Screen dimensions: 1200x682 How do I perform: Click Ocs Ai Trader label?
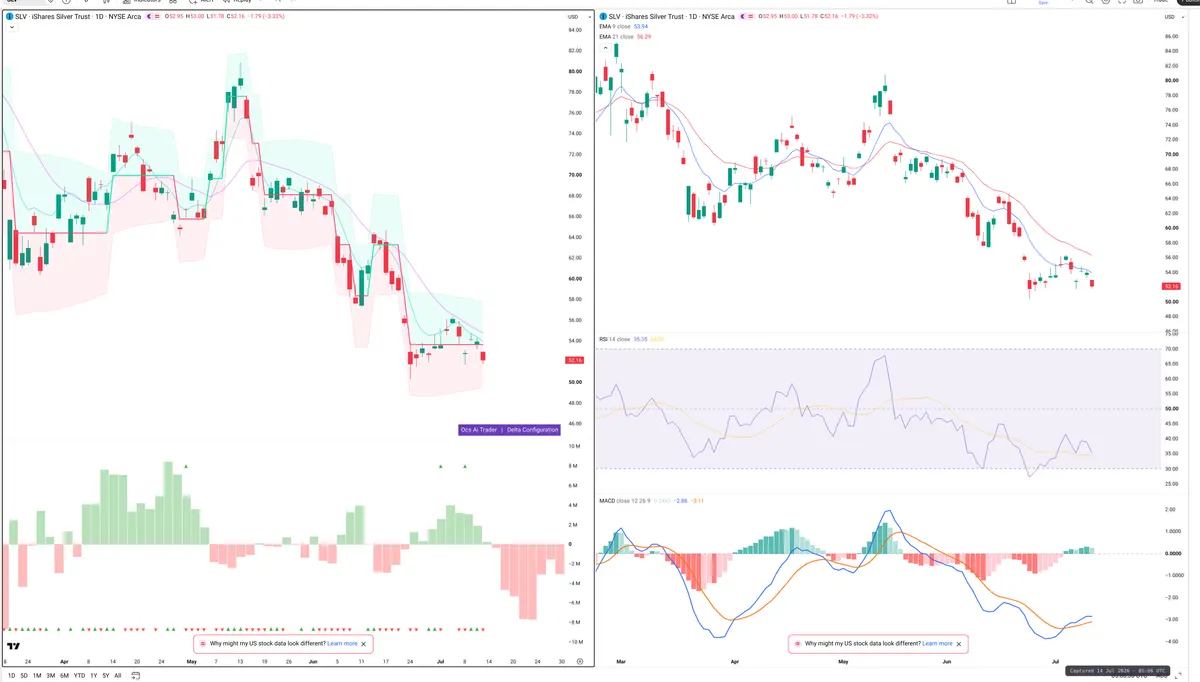point(479,430)
